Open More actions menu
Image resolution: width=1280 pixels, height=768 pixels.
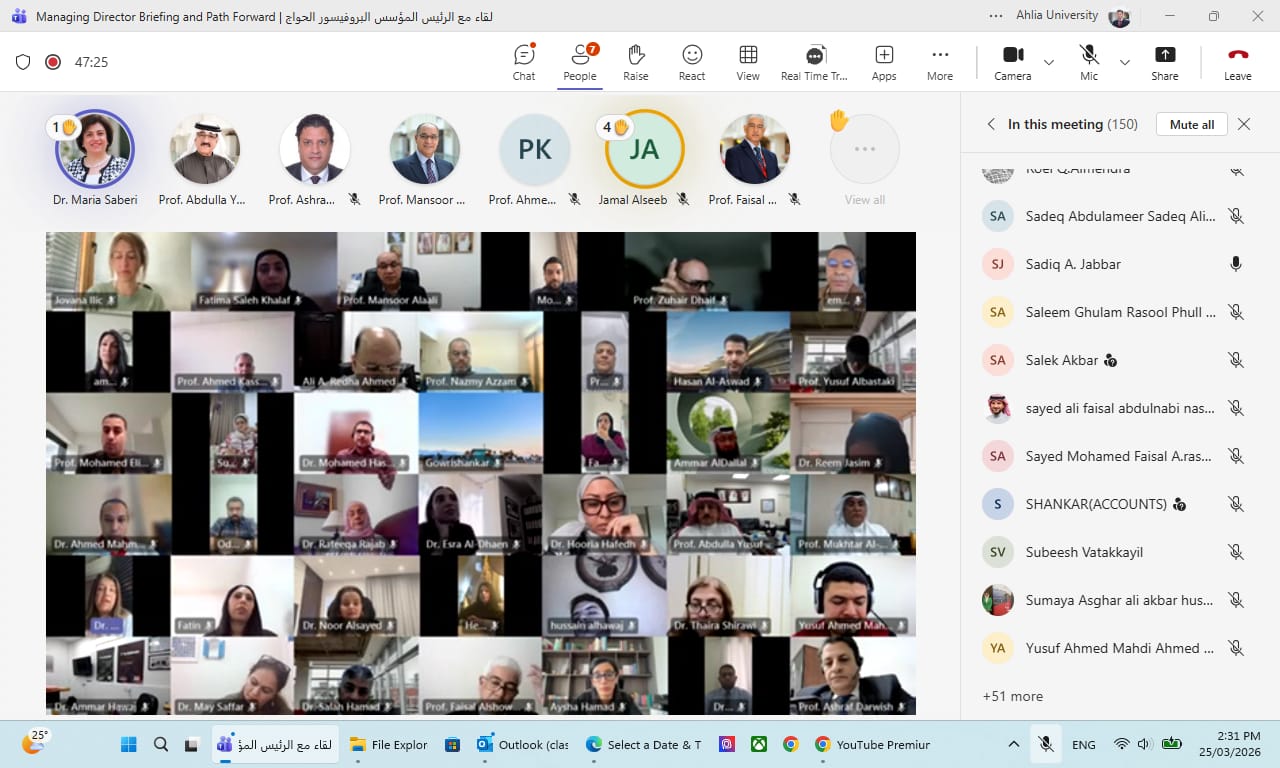[x=940, y=62]
